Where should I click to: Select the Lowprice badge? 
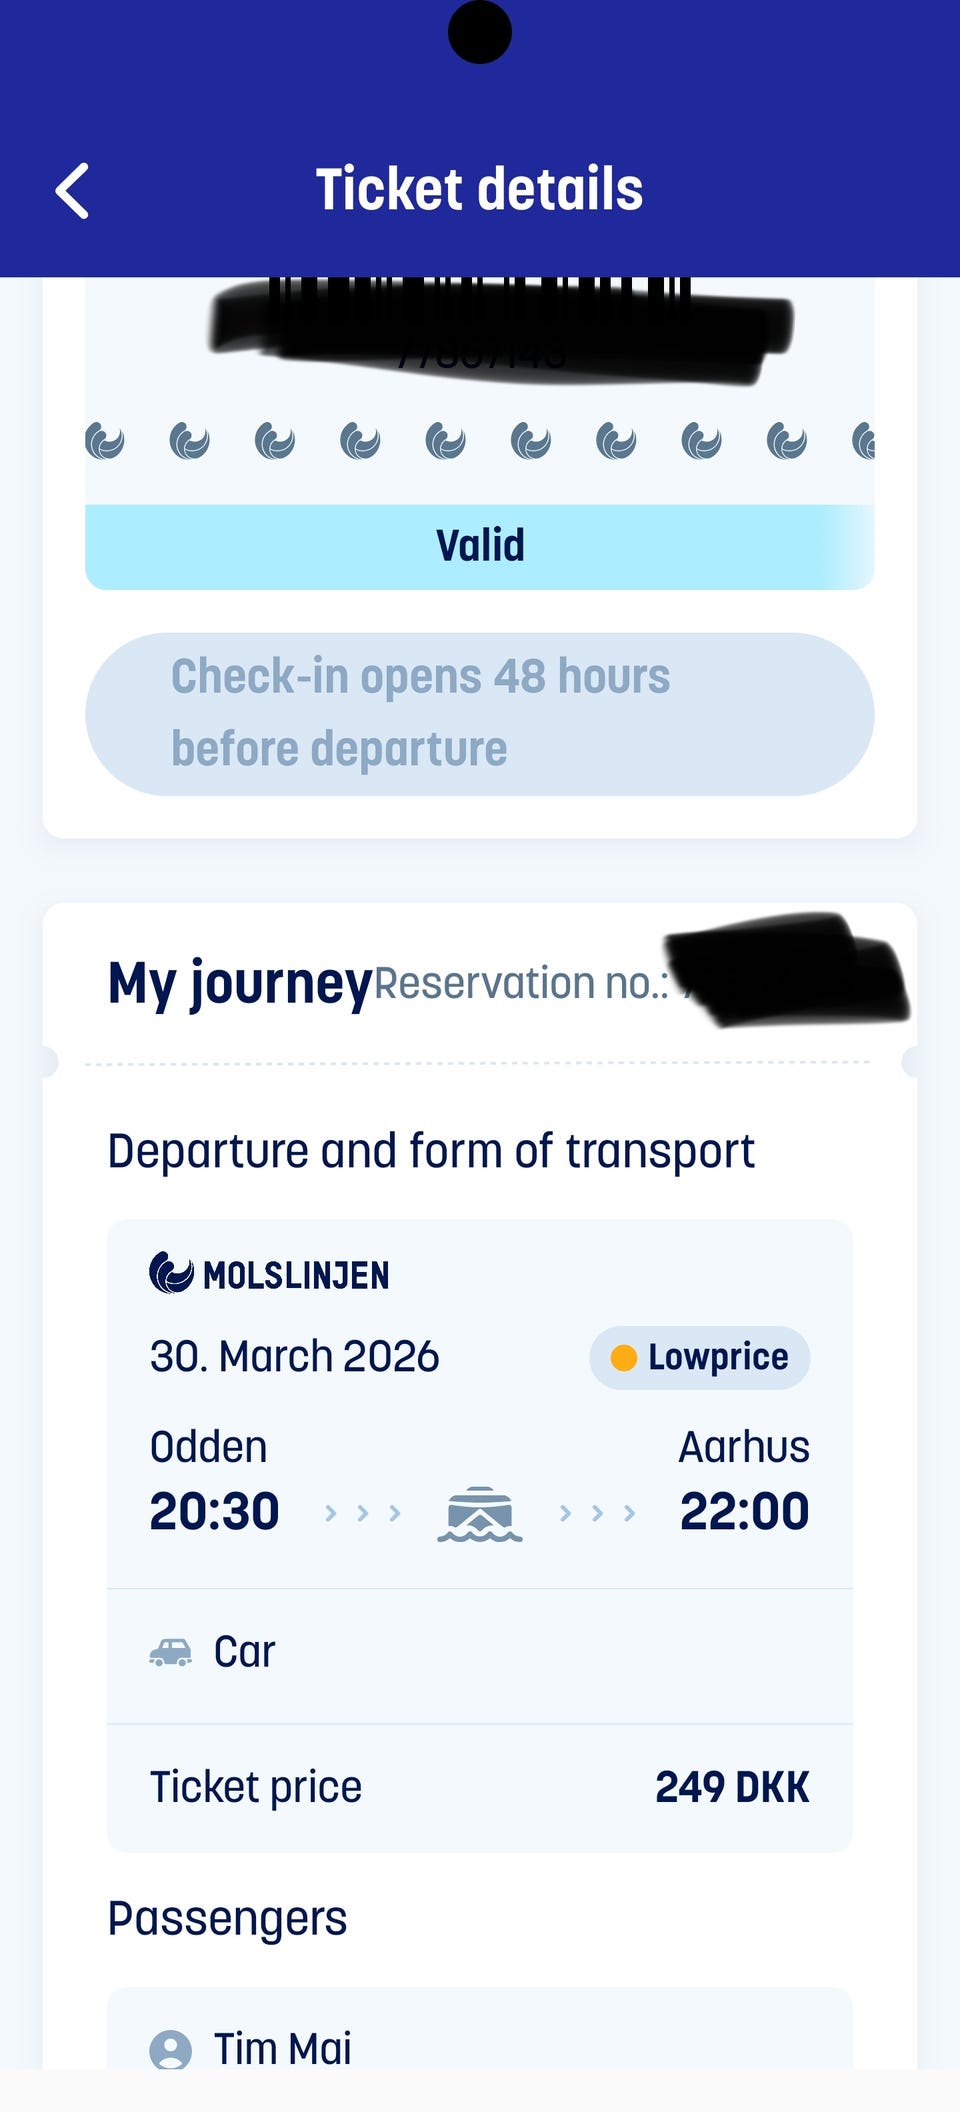point(700,1358)
